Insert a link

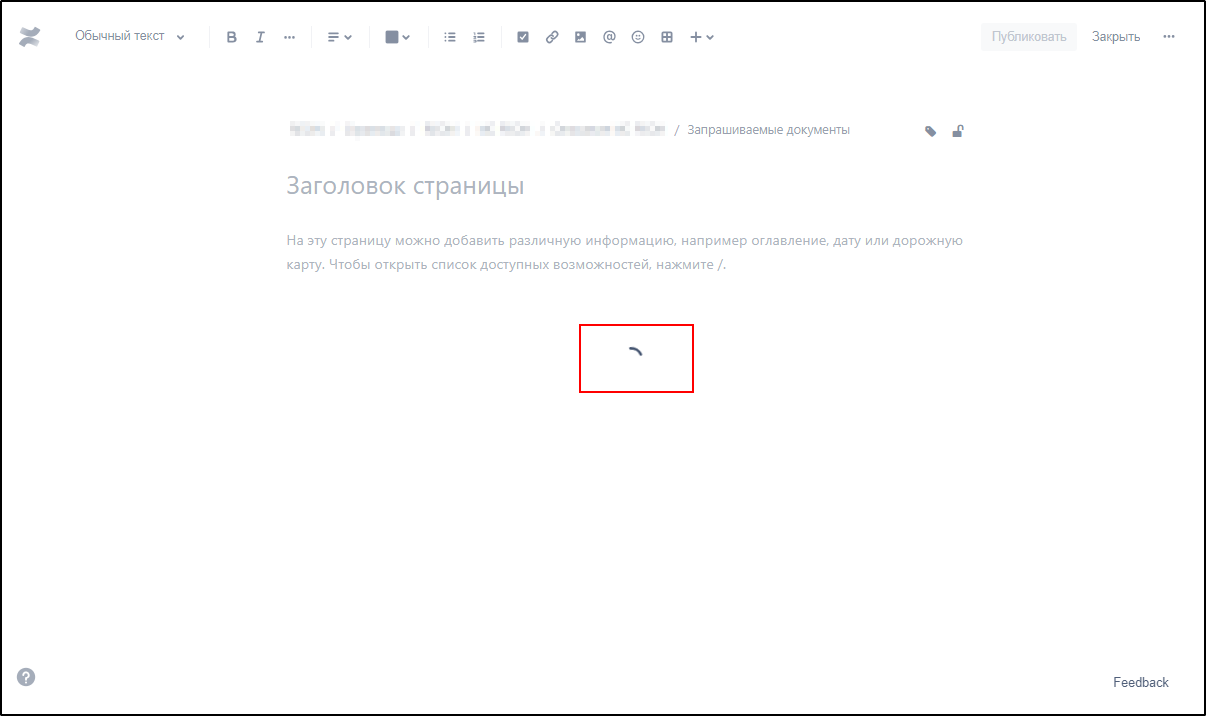[552, 37]
